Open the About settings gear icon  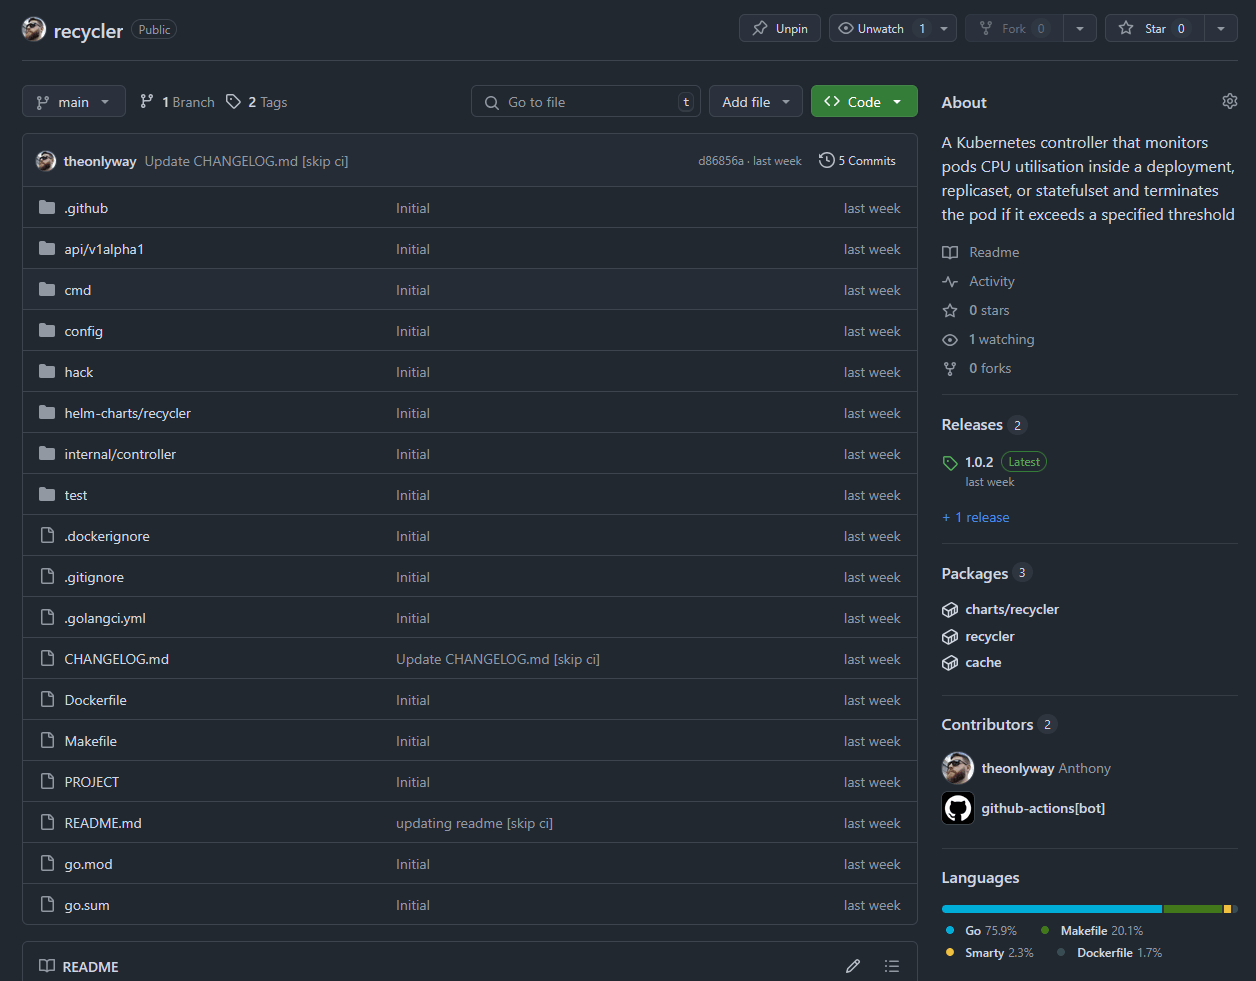coord(1229,101)
